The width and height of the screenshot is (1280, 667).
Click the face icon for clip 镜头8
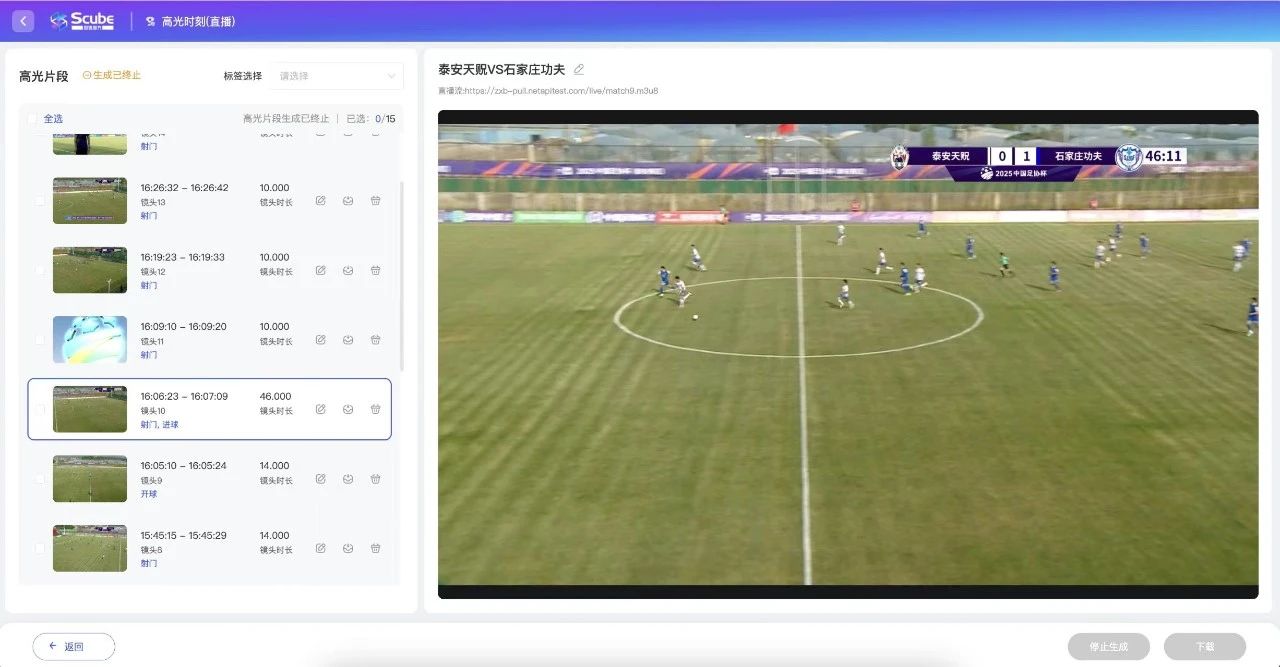click(348, 548)
